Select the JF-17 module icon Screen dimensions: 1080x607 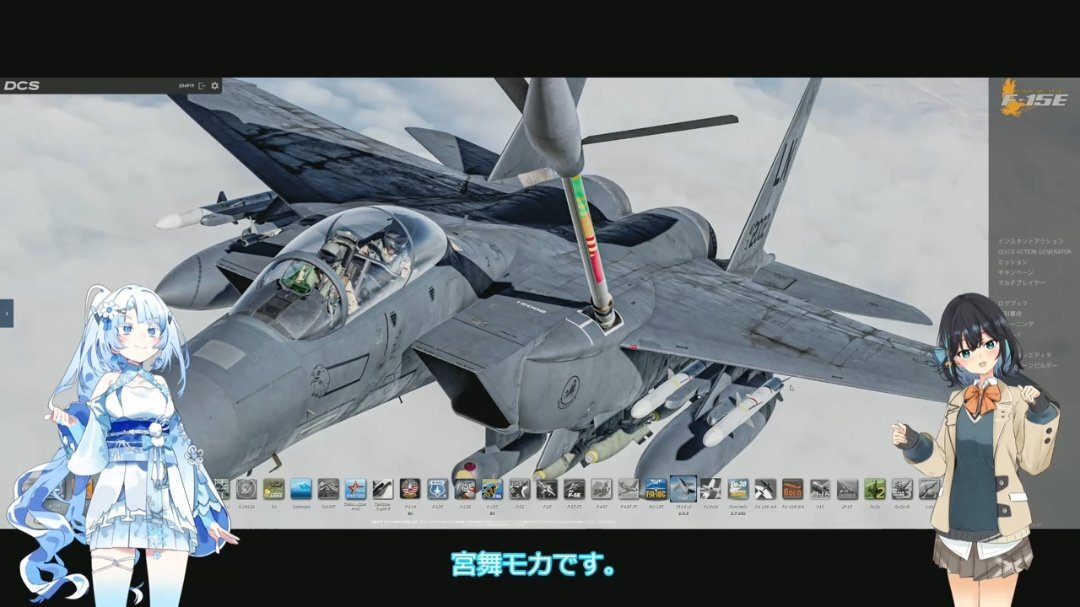(847, 489)
